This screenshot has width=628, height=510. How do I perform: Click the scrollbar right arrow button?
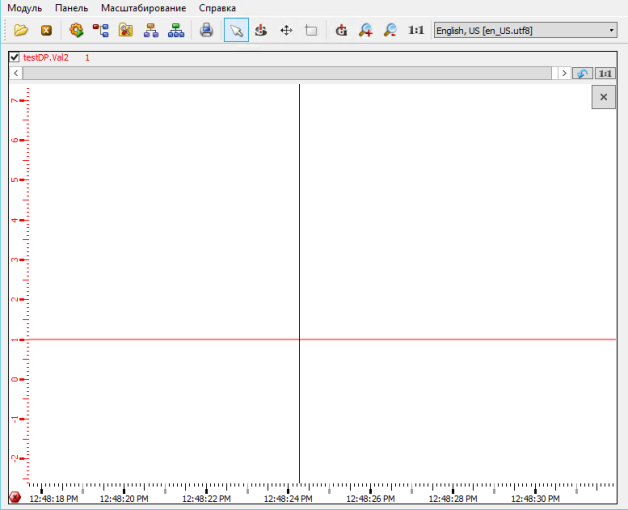pyautogui.click(x=564, y=74)
